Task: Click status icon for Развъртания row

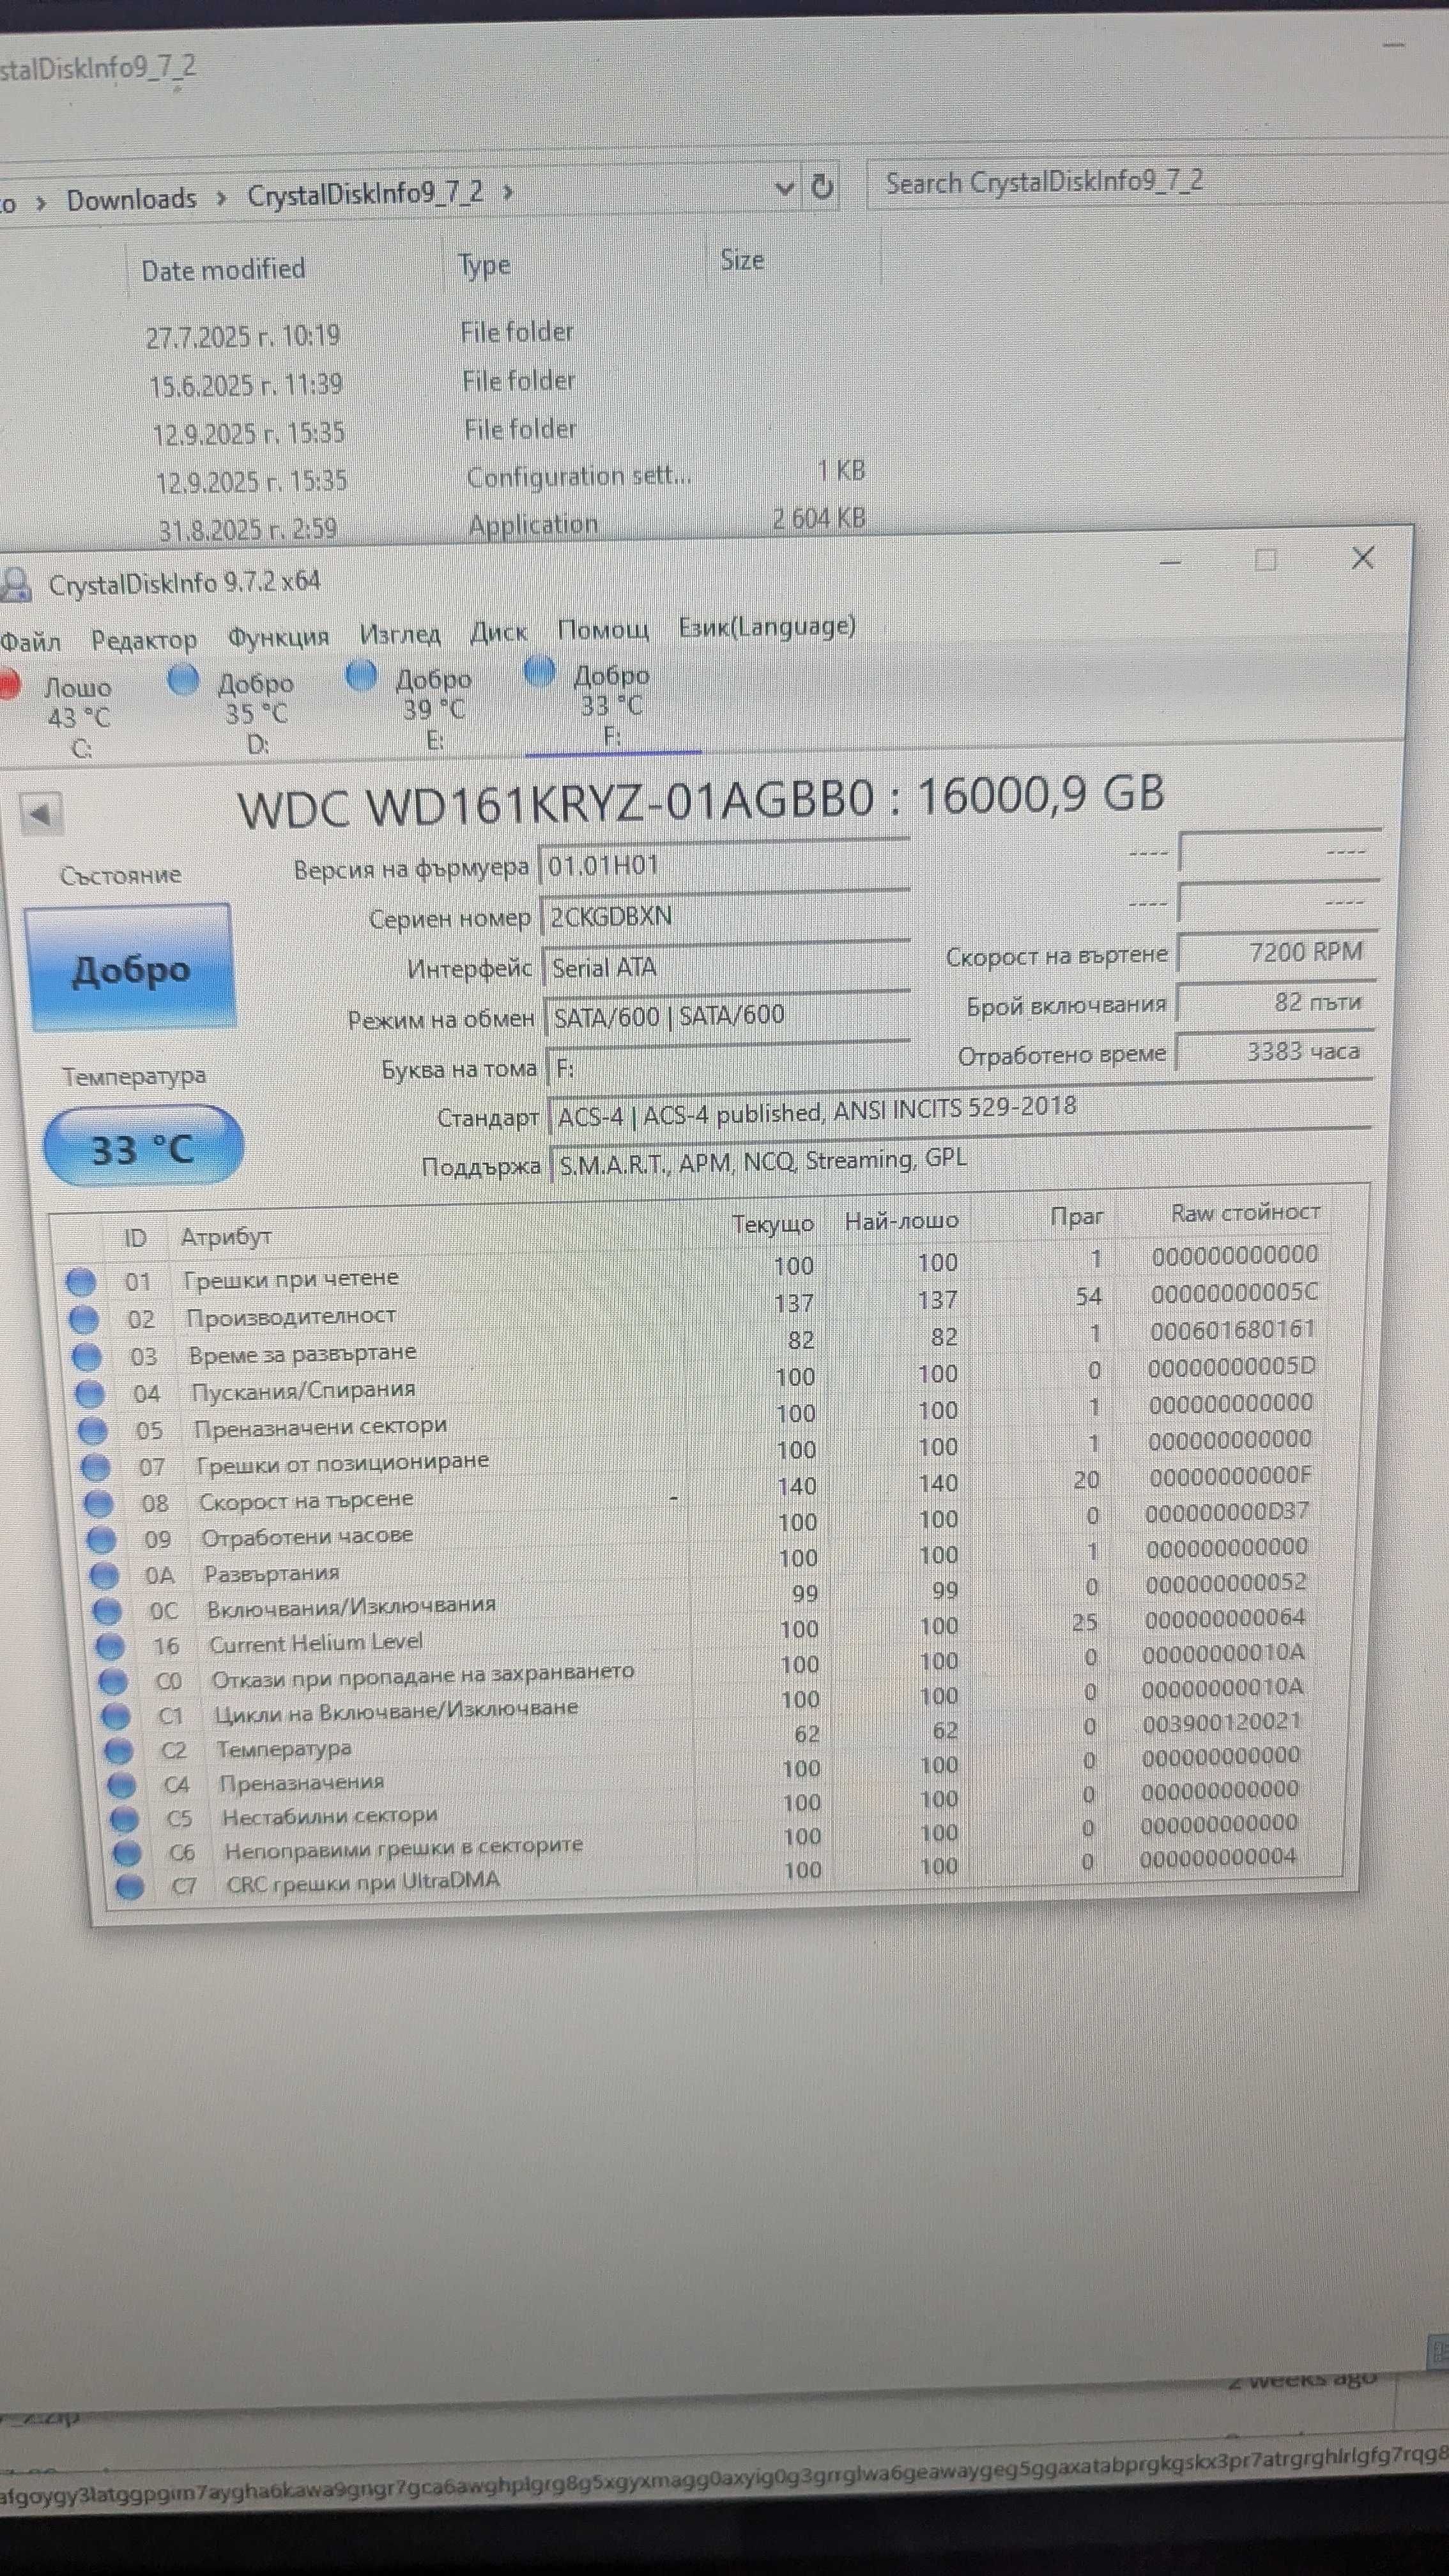Action: [104, 1575]
